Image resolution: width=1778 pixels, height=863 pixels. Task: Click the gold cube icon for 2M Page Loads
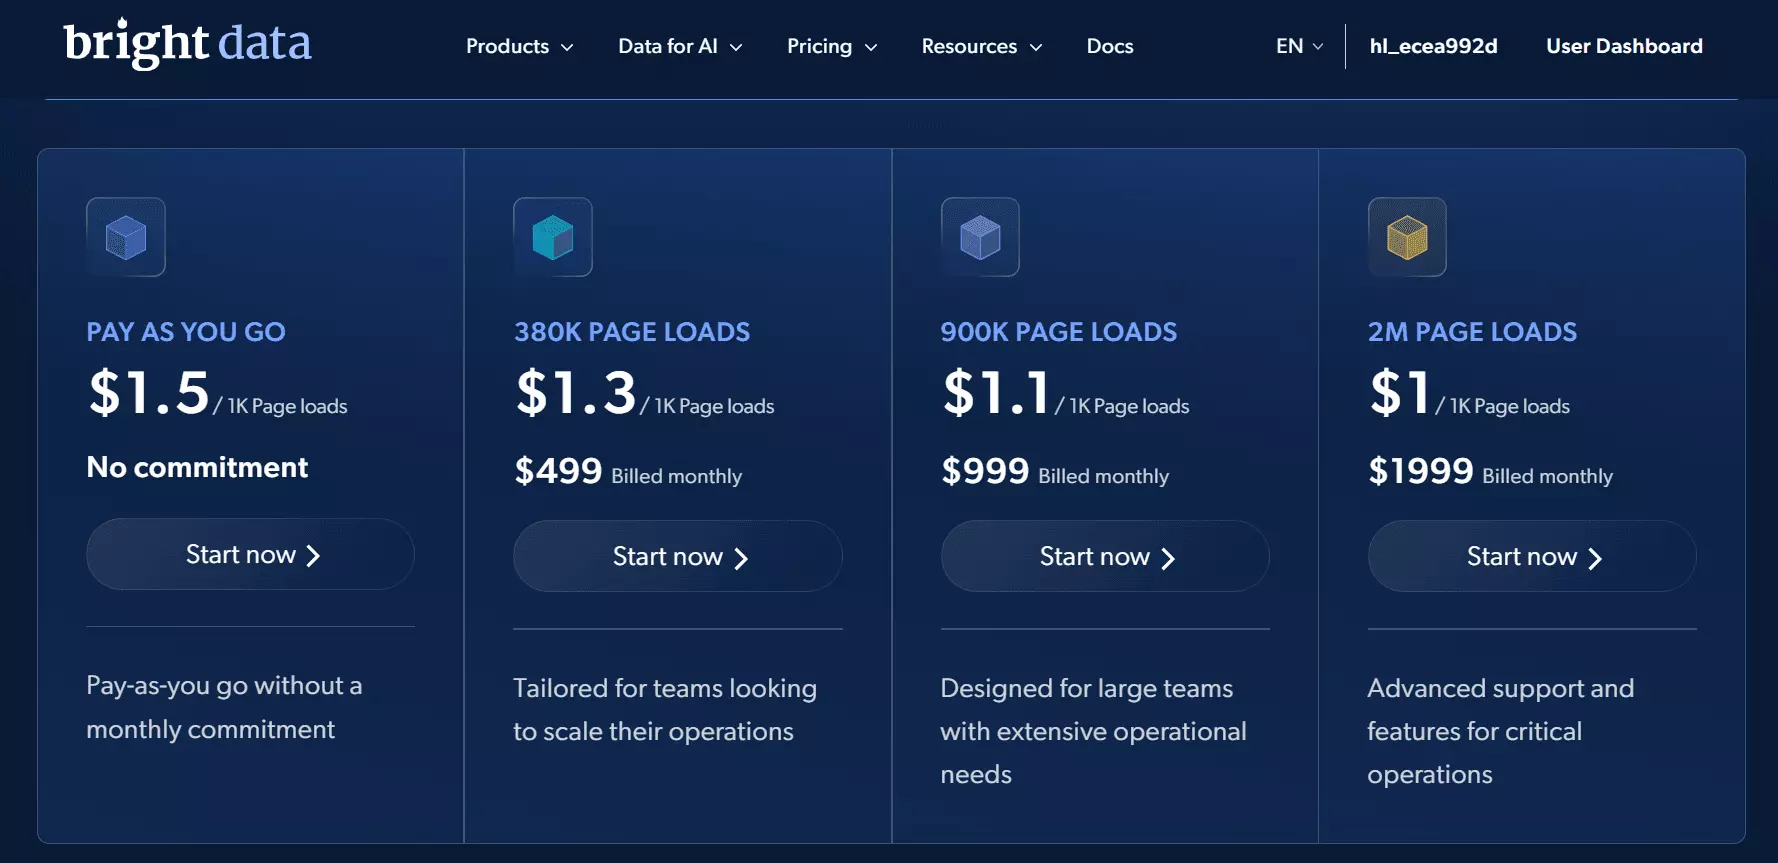pyautogui.click(x=1407, y=237)
